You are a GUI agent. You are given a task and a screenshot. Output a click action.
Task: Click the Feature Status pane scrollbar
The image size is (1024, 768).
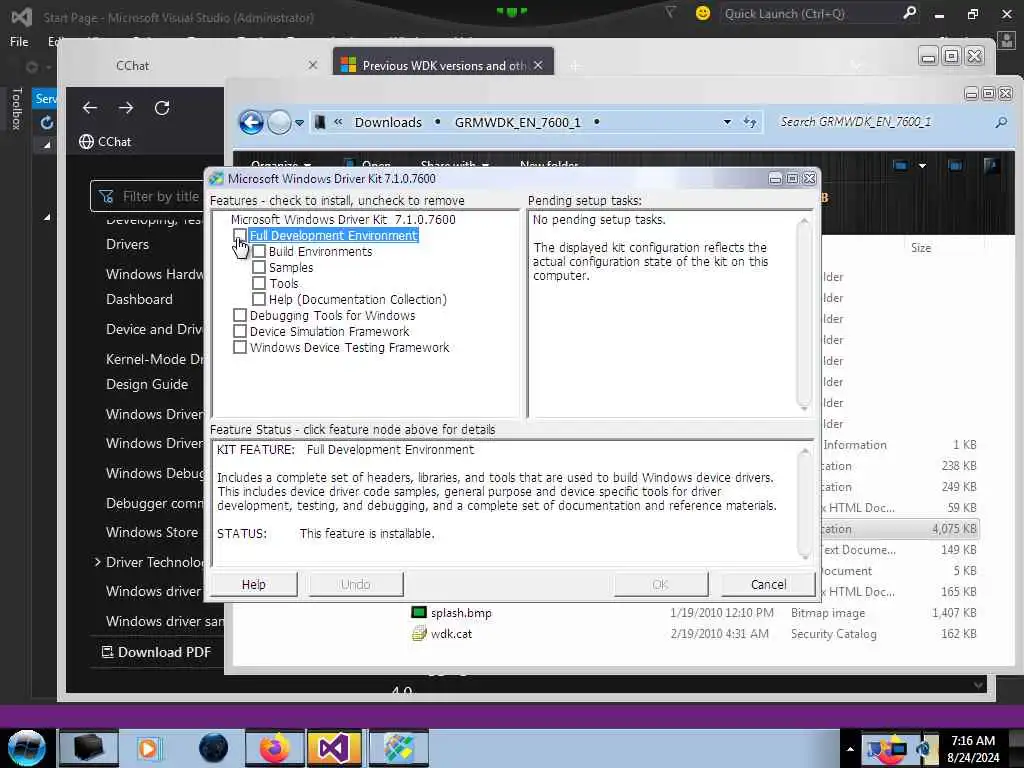pyautogui.click(x=804, y=504)
